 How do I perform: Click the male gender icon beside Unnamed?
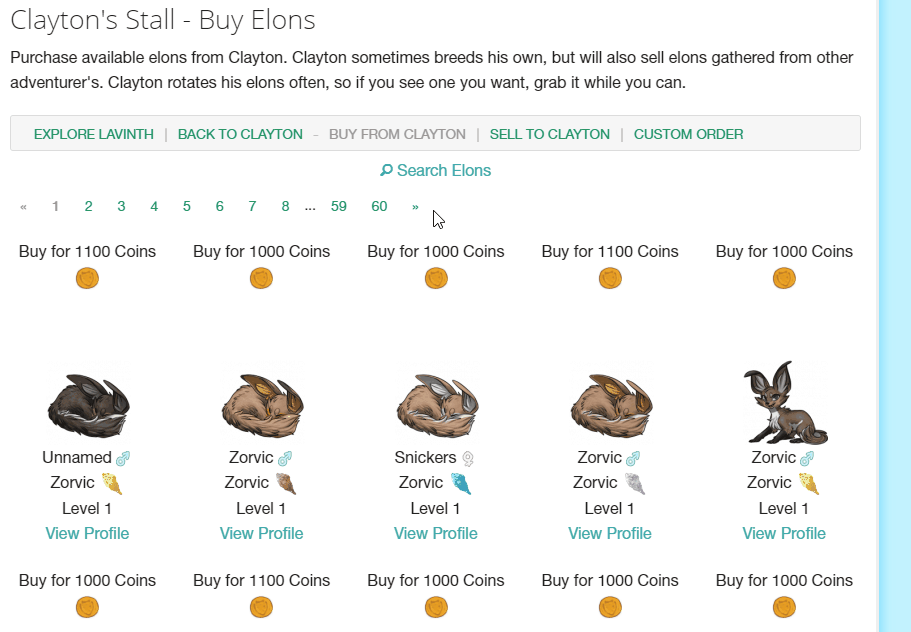pyautogui.click(x=123, y=458)
